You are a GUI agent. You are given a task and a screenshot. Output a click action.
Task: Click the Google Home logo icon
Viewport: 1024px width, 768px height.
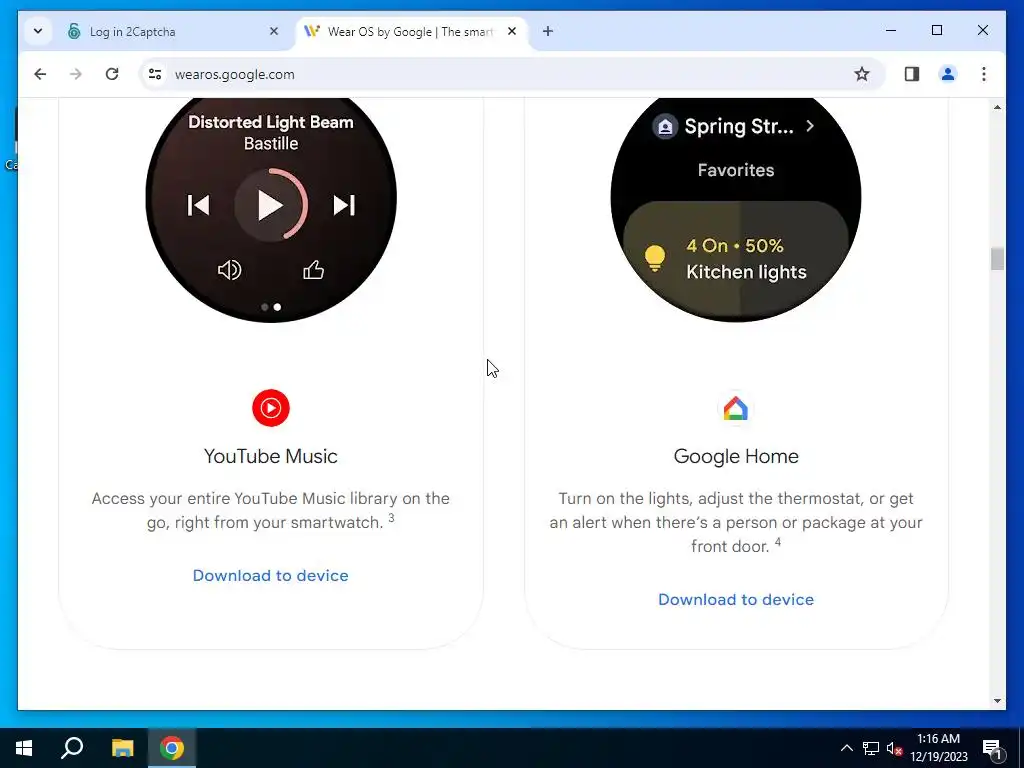click(735, 409)
